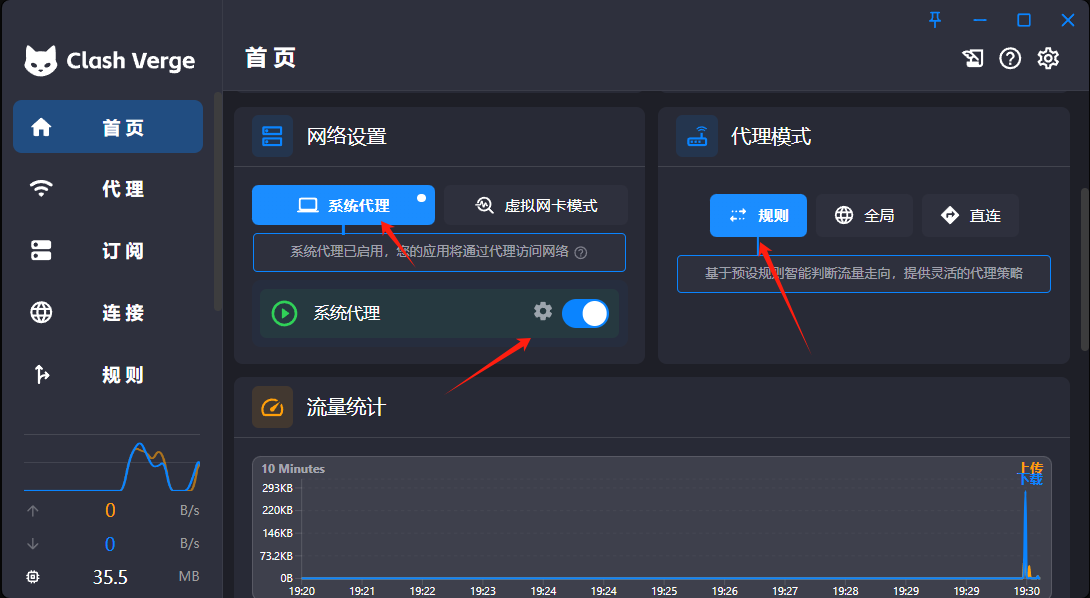Click the green play icon for 系统代理
1090x598 pixels.
click(x=285, y=314)
